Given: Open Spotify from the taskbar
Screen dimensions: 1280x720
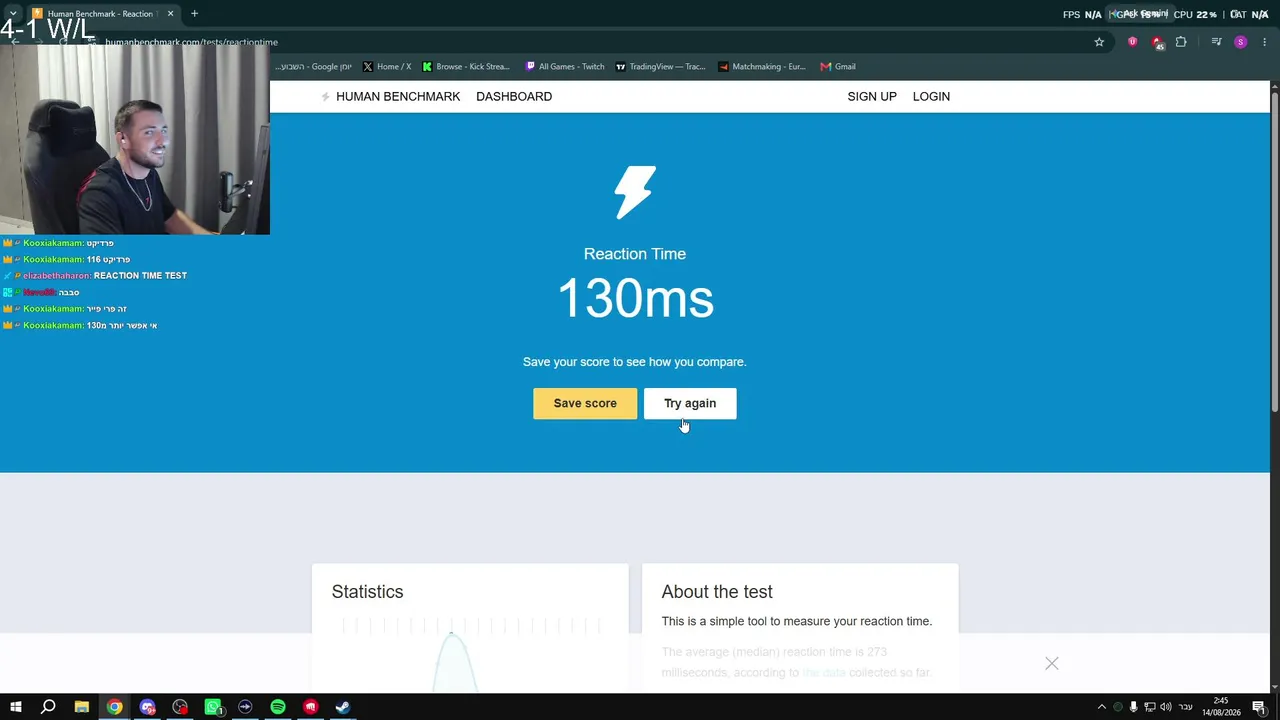Looking at the screenshot, I should [278, 707].
